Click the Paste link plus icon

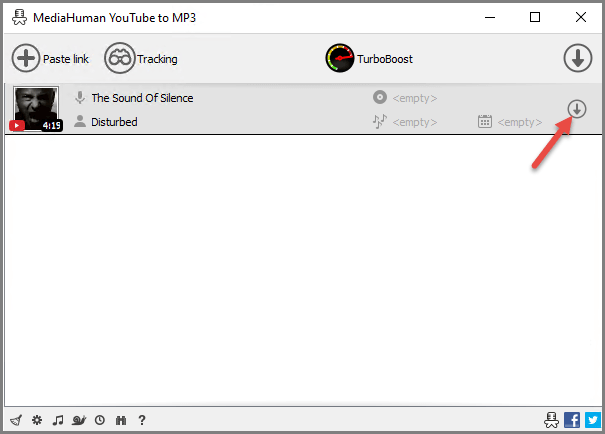26,58
